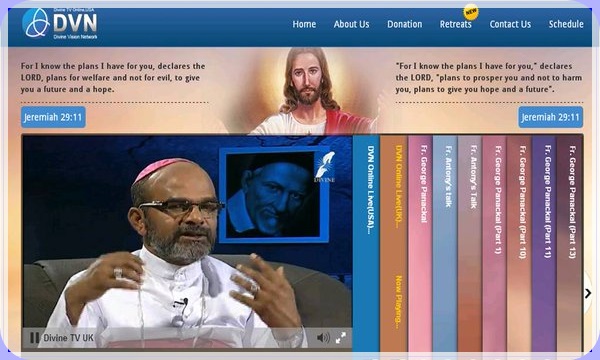
Task: Select the DVN Online Live(UK) channel strip
Action: coord(394,243)
